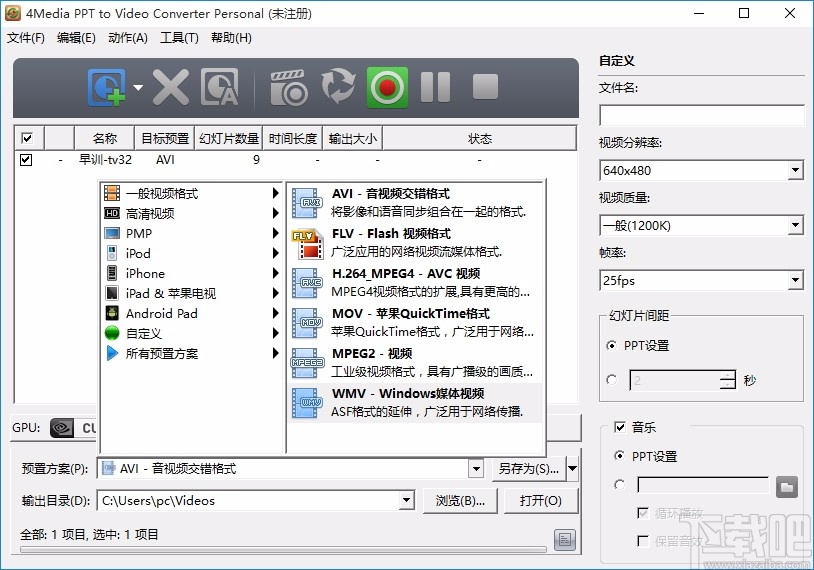Select the AVI format icon
The image size is (814, 570).
click(x=307, y=202)
